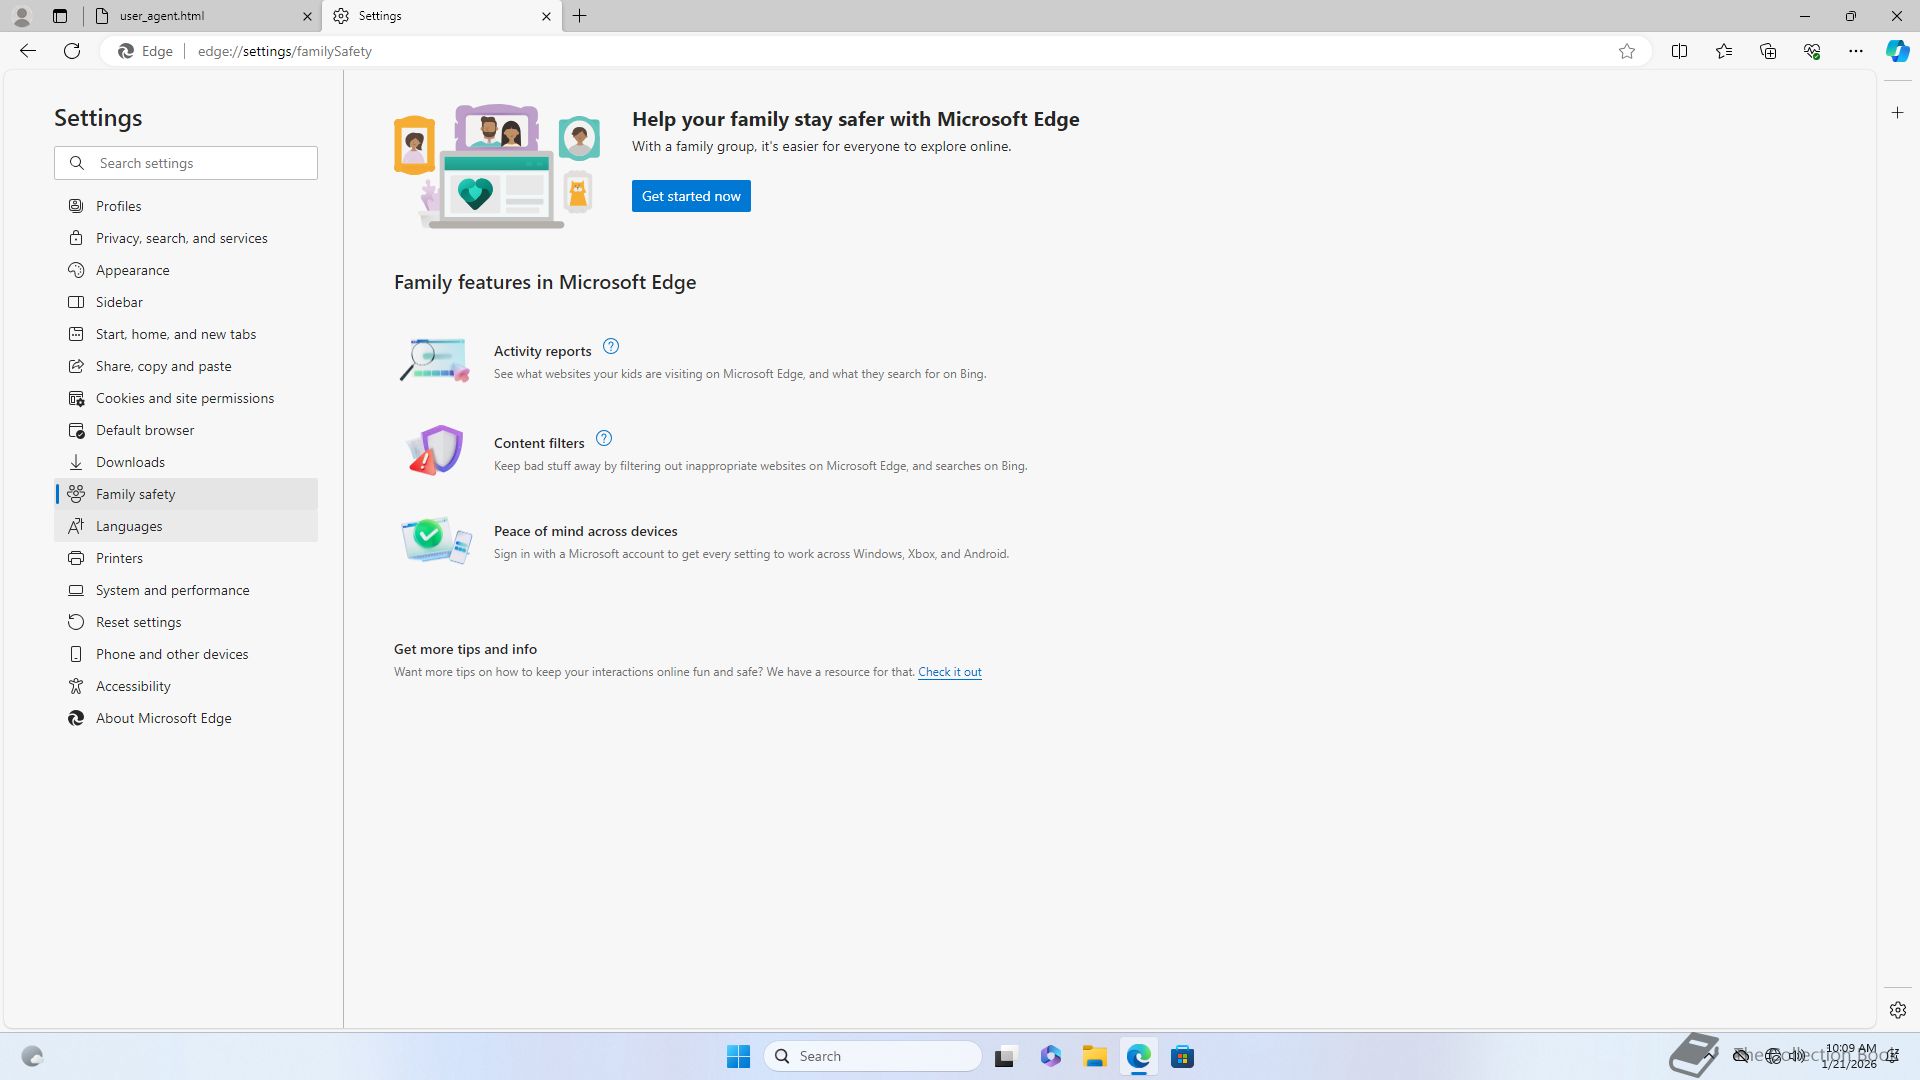Click the sidebar customize plus button
This screenshot has height=1080, width=1920.
1898,113
